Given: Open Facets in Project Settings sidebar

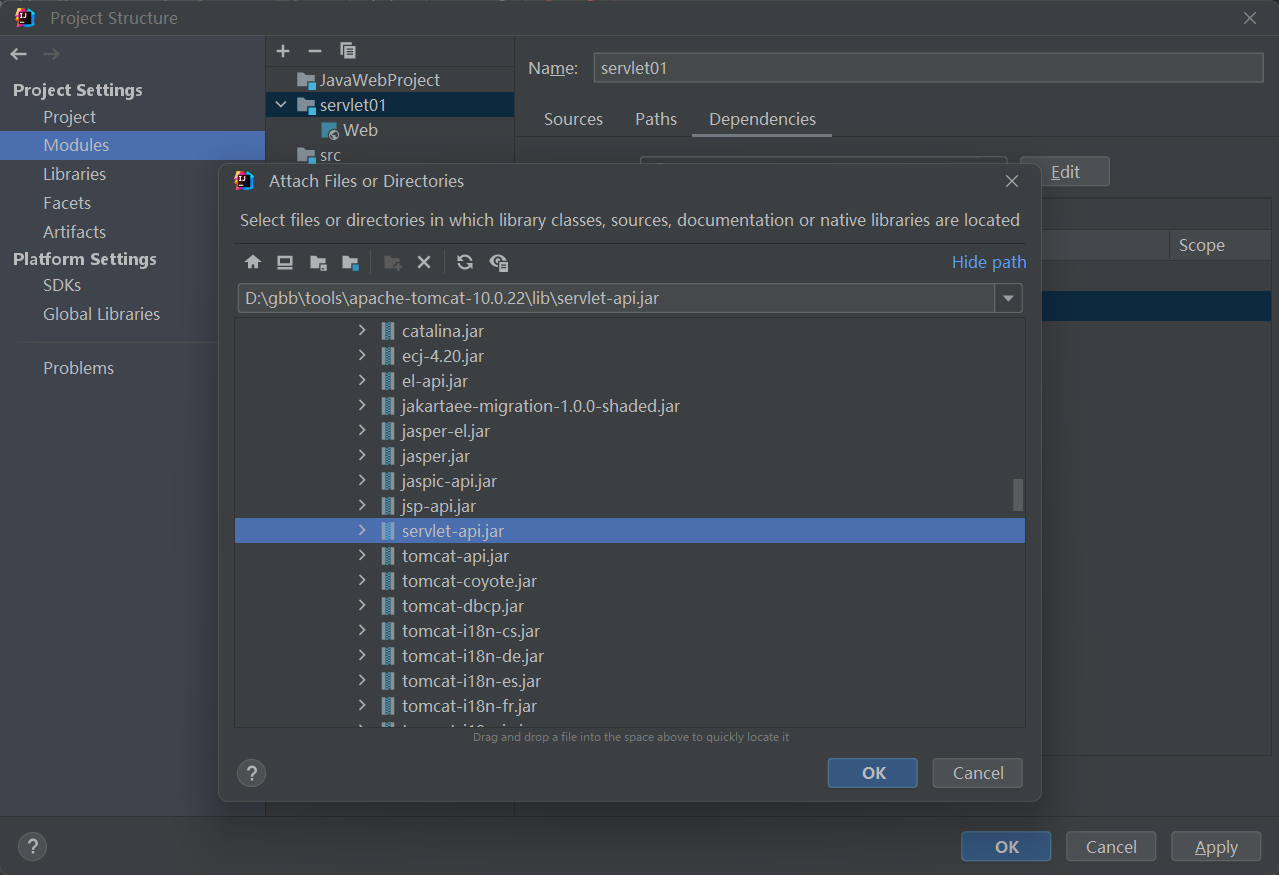Looking at the screenshot, I should [67, 203].
